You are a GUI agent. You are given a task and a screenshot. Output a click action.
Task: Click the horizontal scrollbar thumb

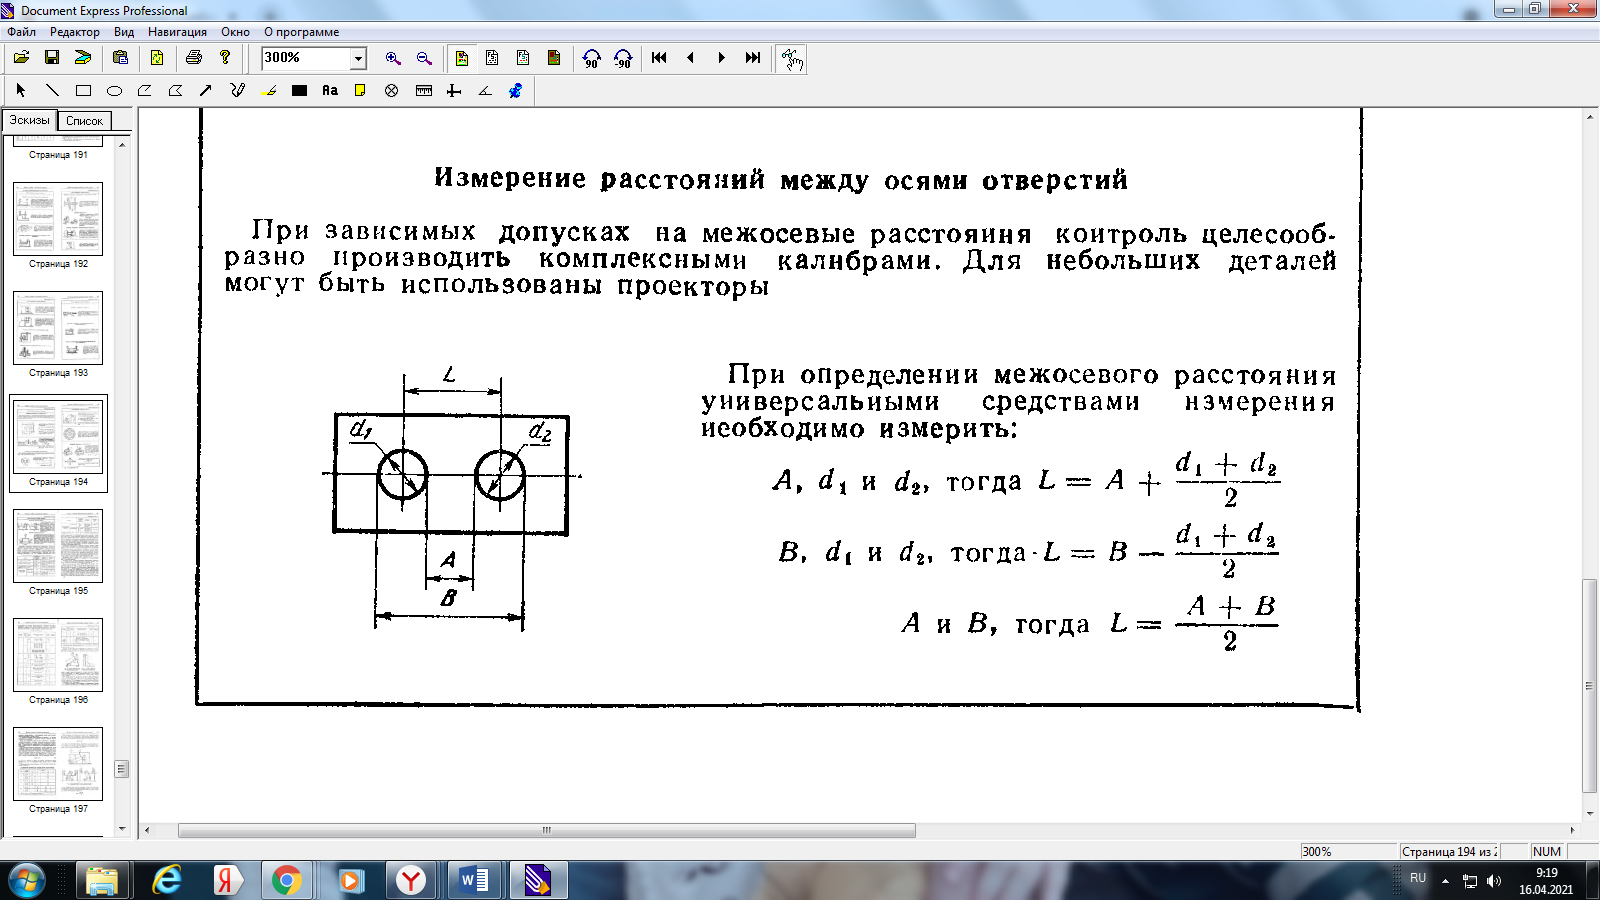click(546, 830)
